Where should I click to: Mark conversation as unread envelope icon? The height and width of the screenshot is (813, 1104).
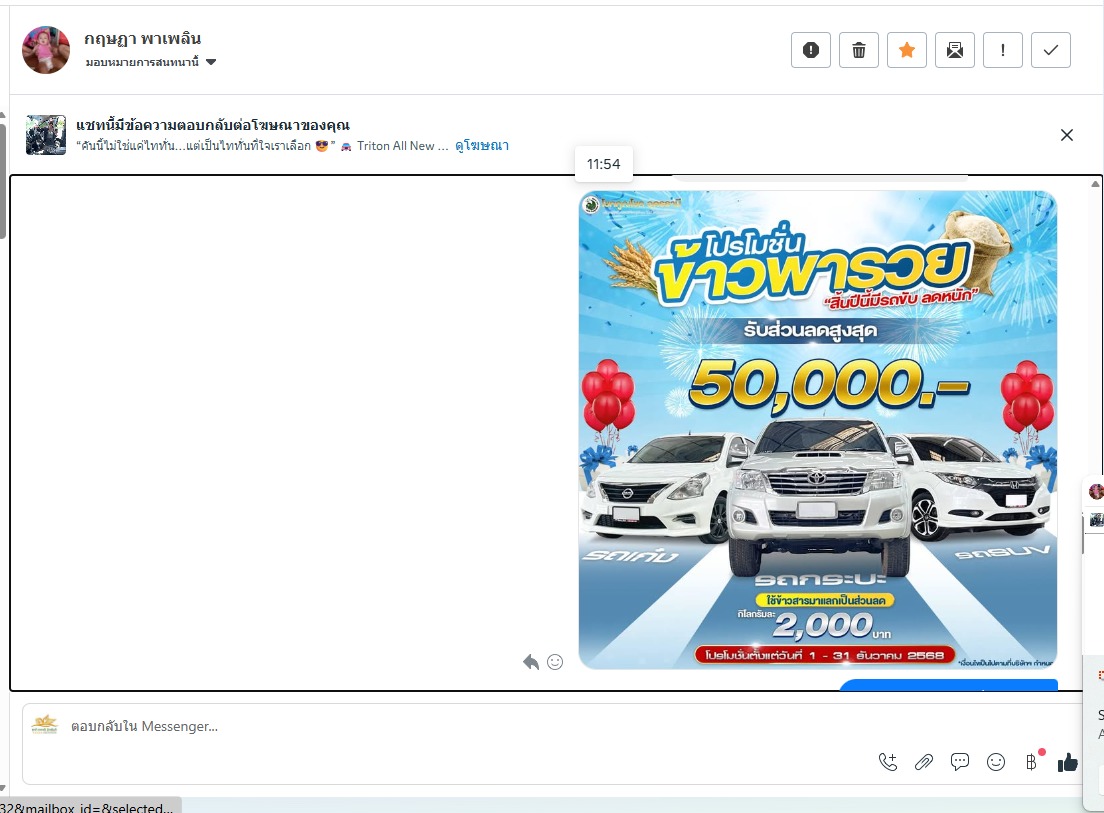click(955, 50)
